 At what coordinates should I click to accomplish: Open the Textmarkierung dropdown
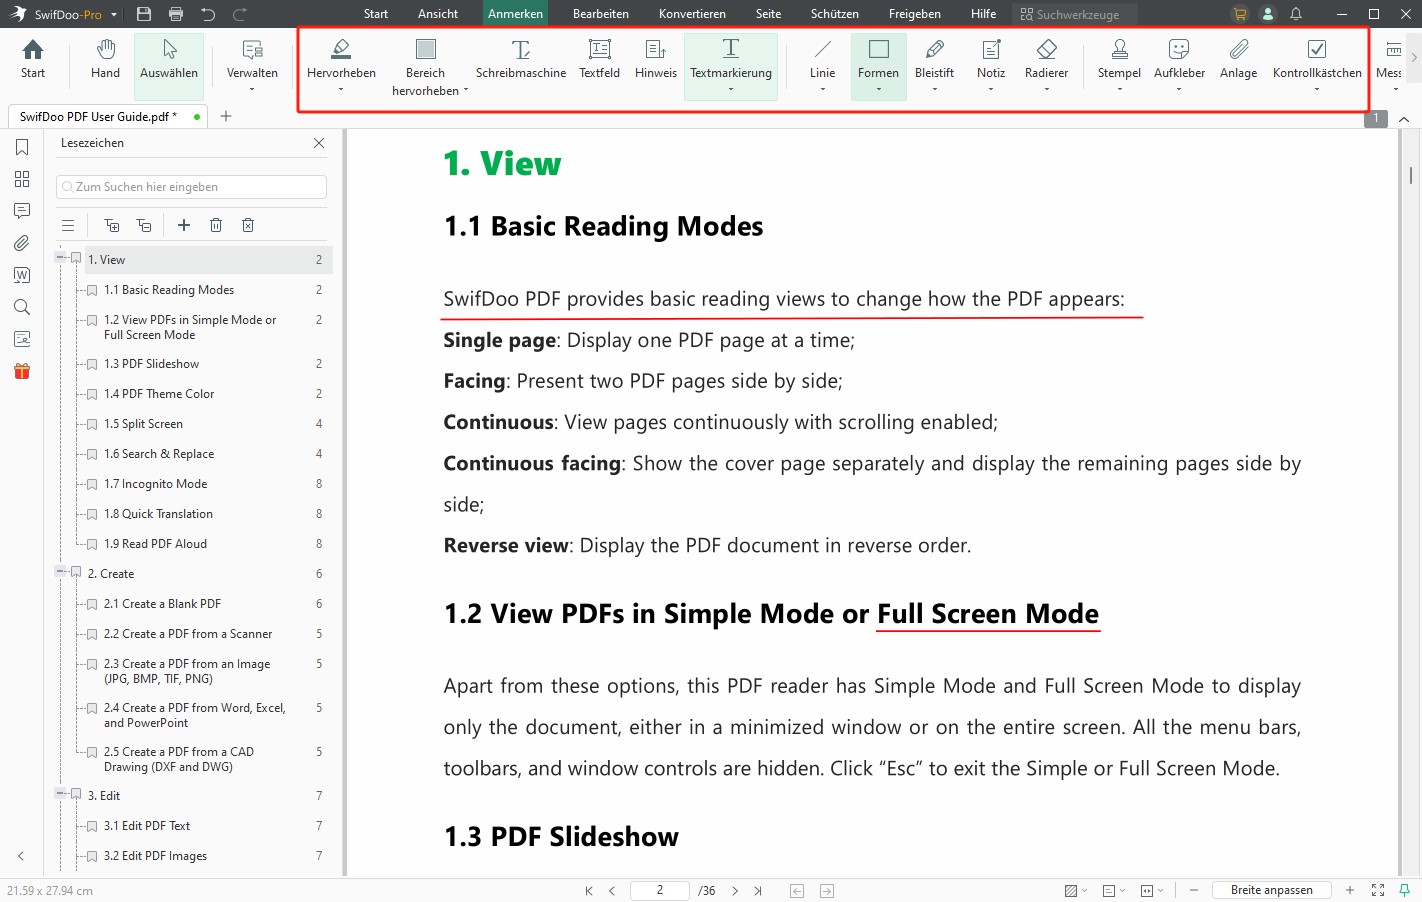[731, 90]
